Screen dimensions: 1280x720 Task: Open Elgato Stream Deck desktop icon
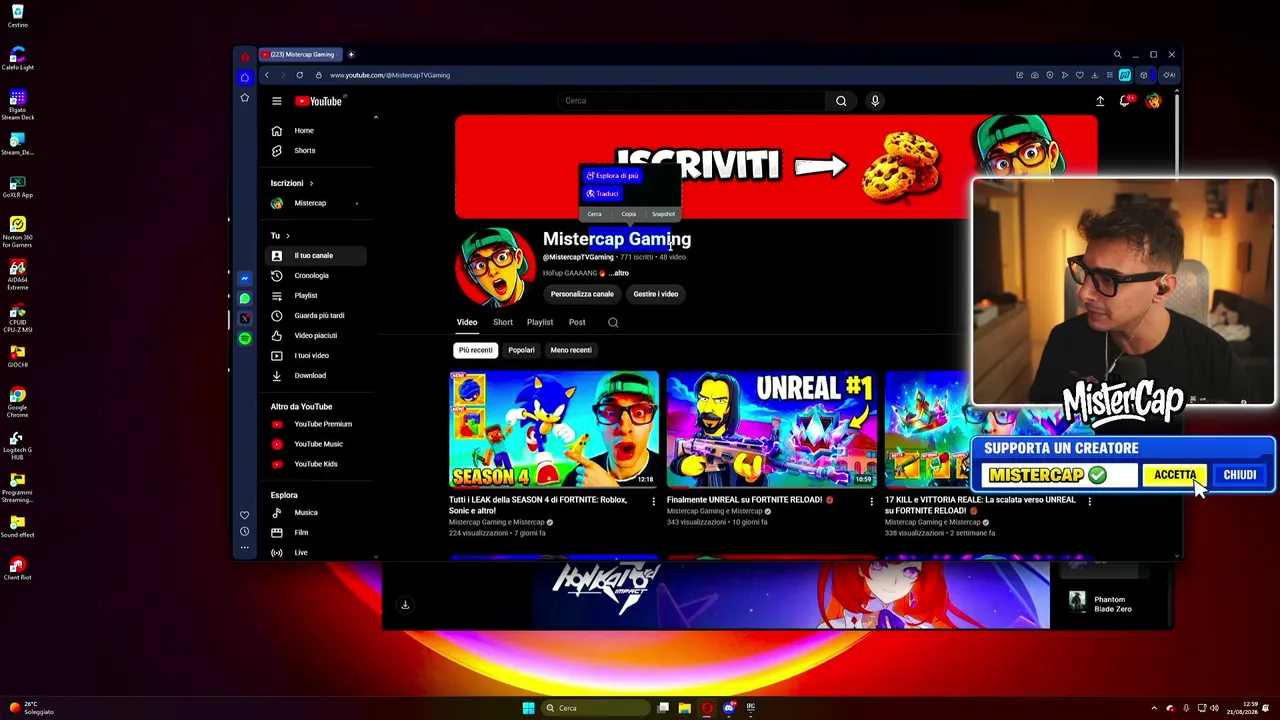click(x=17, y=104)
